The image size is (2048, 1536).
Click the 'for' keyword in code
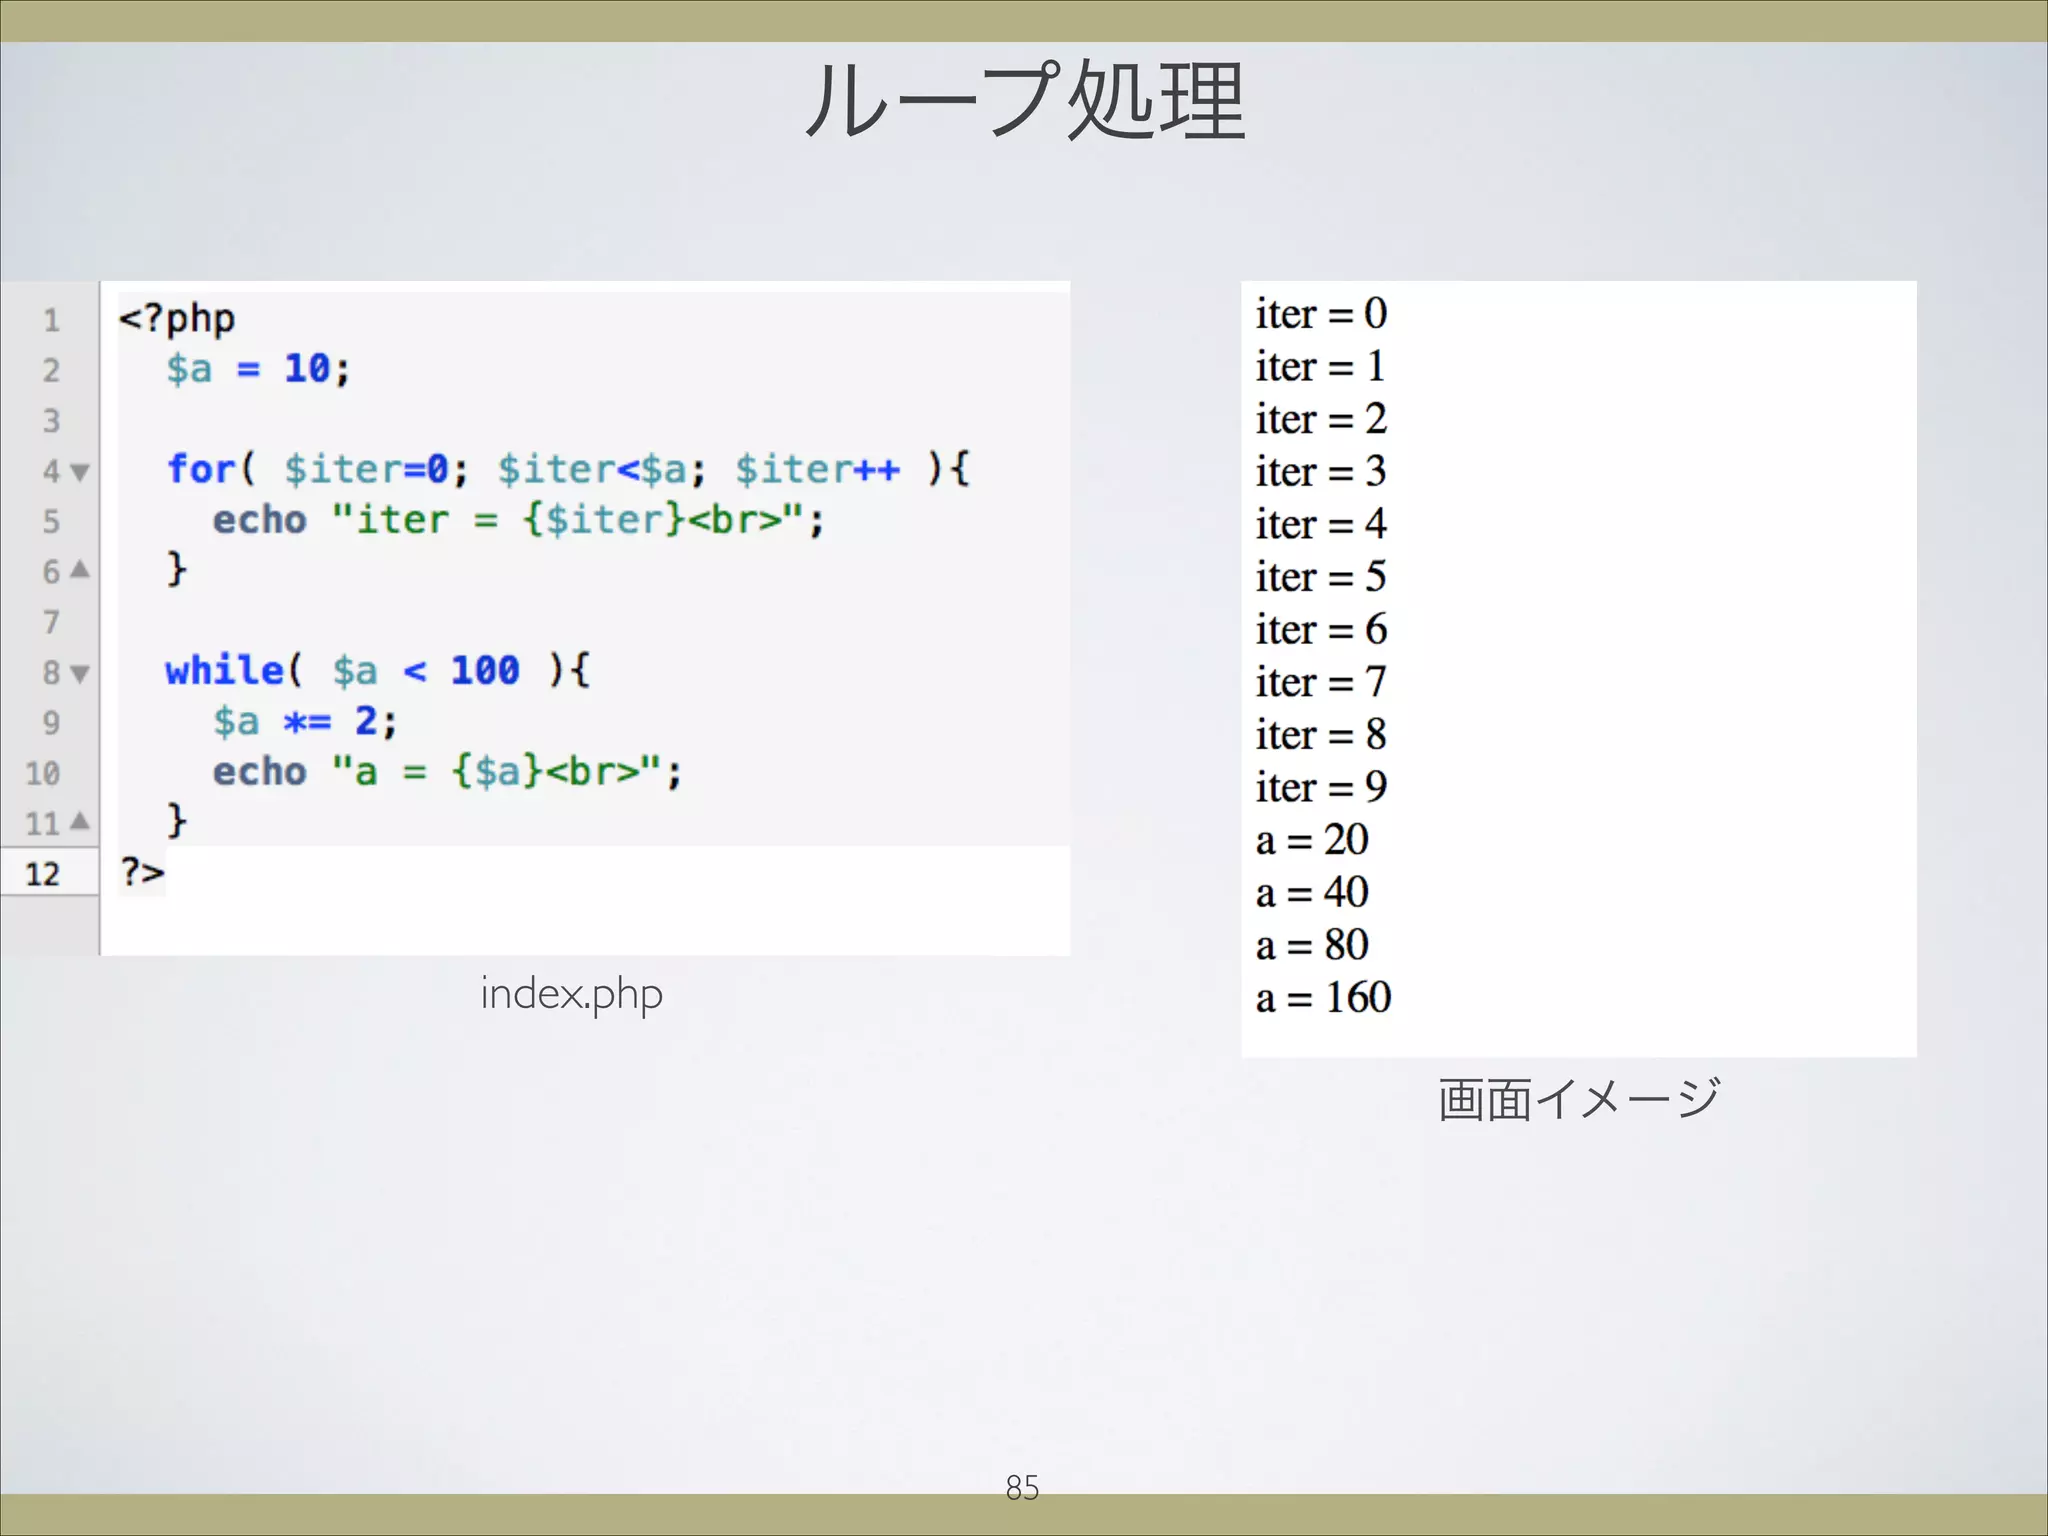click(200, 468)
